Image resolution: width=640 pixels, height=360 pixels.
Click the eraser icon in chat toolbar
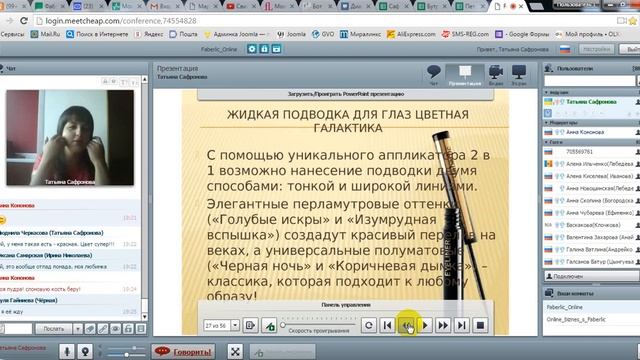point(90,329)
